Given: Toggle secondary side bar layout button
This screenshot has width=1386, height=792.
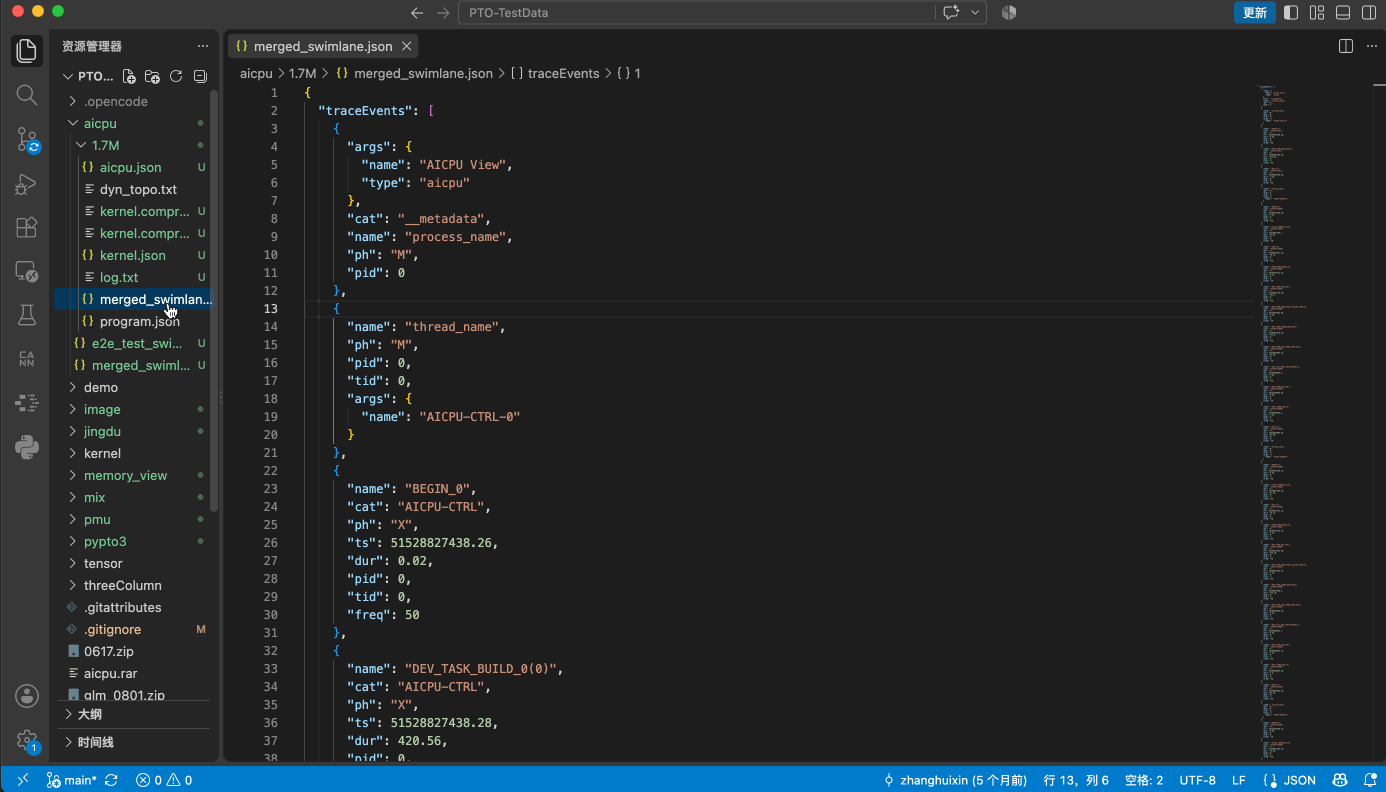Looking at the screenshot, I should tap(1369, 13).
